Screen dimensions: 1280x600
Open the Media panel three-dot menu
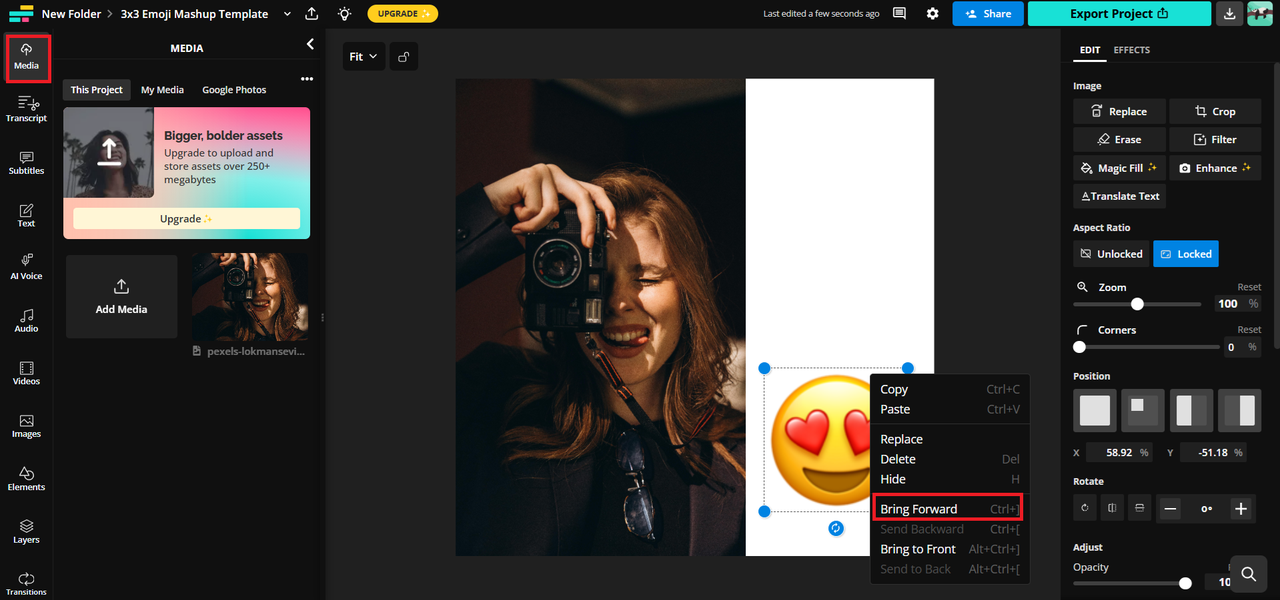(307, 80)
